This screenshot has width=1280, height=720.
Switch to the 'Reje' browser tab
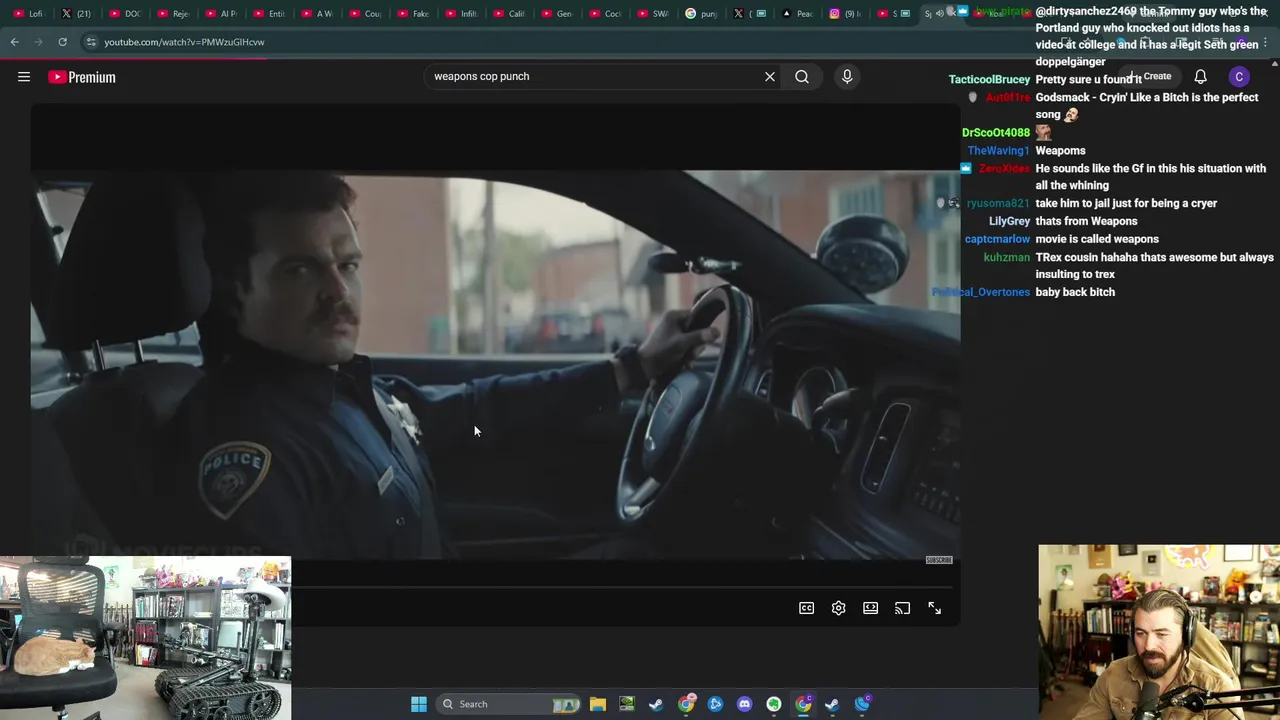pyautogui.click(x=173, y=13)
